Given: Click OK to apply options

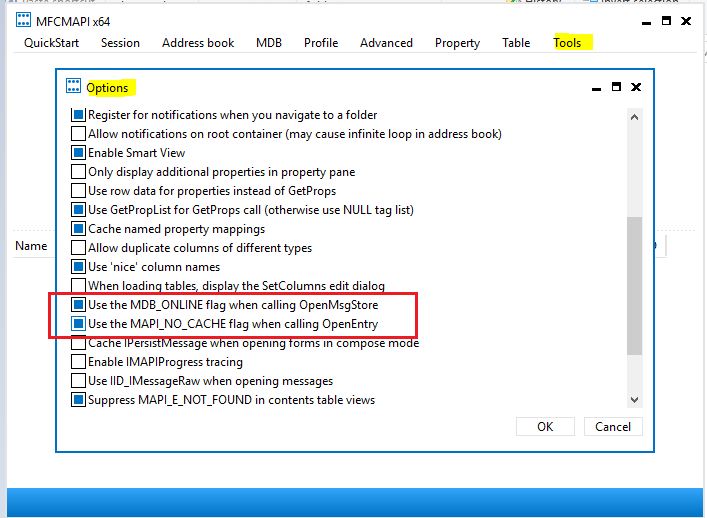Looking at the screenshot, I should coord(545,426).
